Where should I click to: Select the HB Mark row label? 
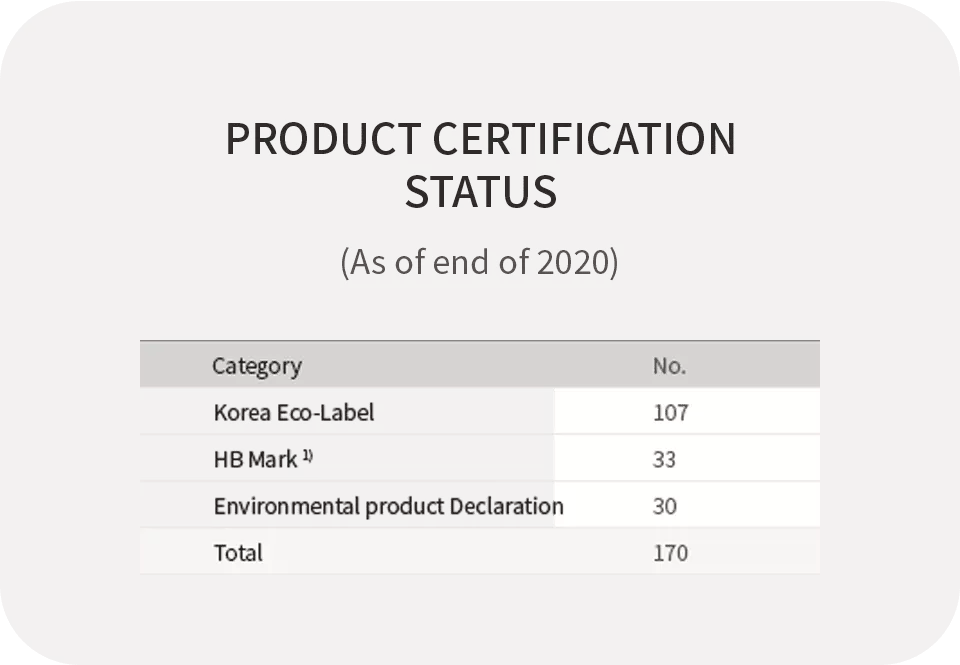(255, 459)
